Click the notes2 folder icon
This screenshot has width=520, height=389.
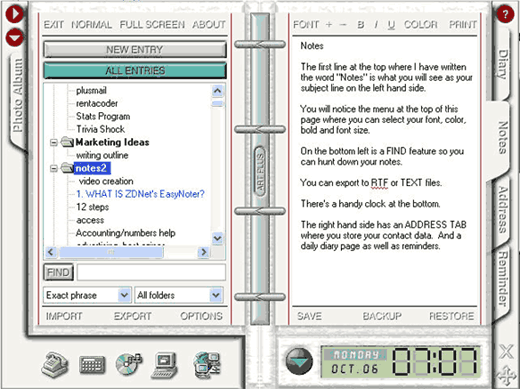[x=67, y=168]
